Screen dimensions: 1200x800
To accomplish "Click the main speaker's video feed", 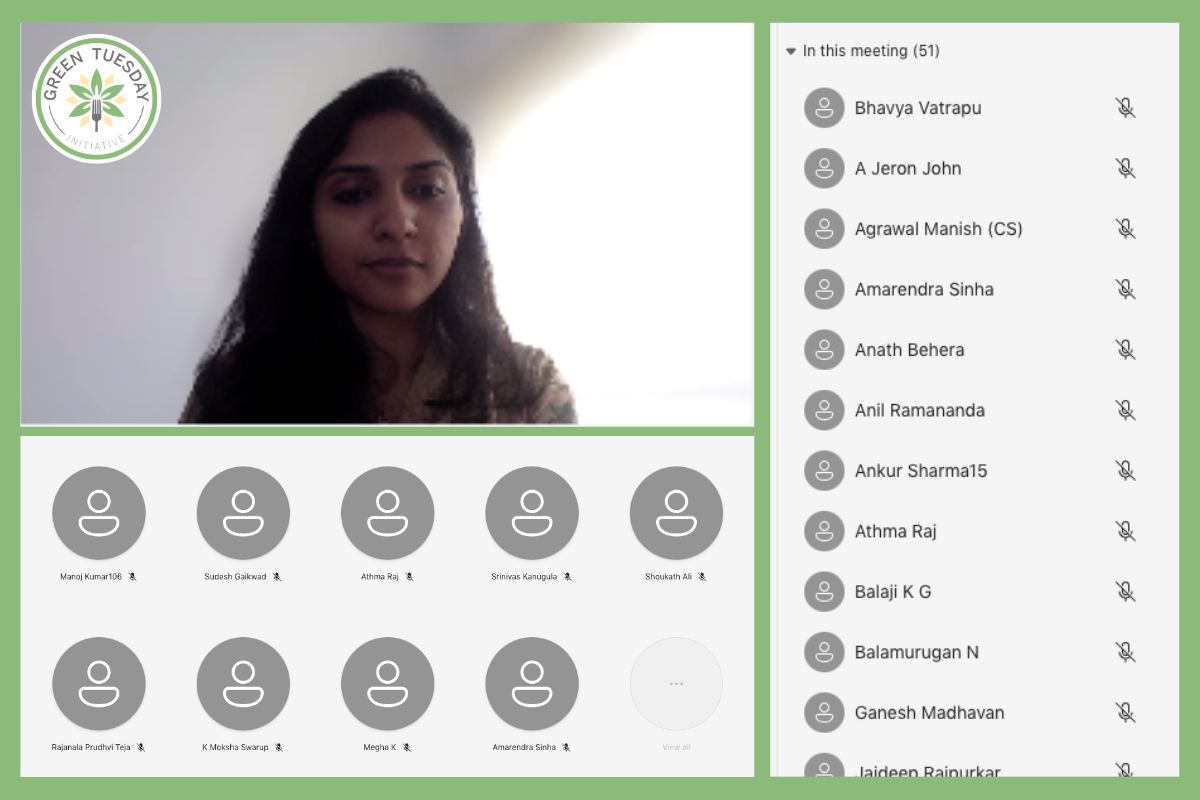I will click(x=387, y=225).
